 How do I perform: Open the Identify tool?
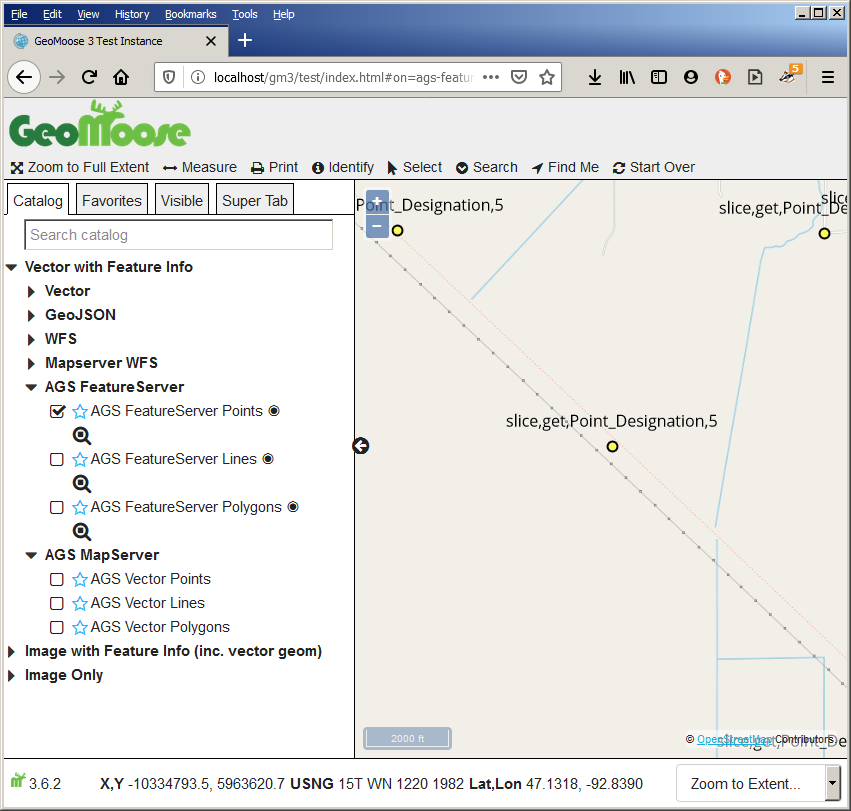(x=342, y=167)
